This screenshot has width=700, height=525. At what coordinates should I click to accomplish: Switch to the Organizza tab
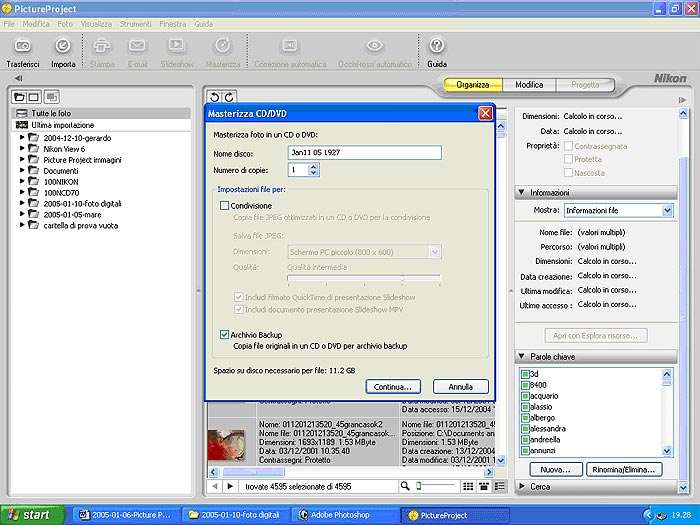(473, 84)
